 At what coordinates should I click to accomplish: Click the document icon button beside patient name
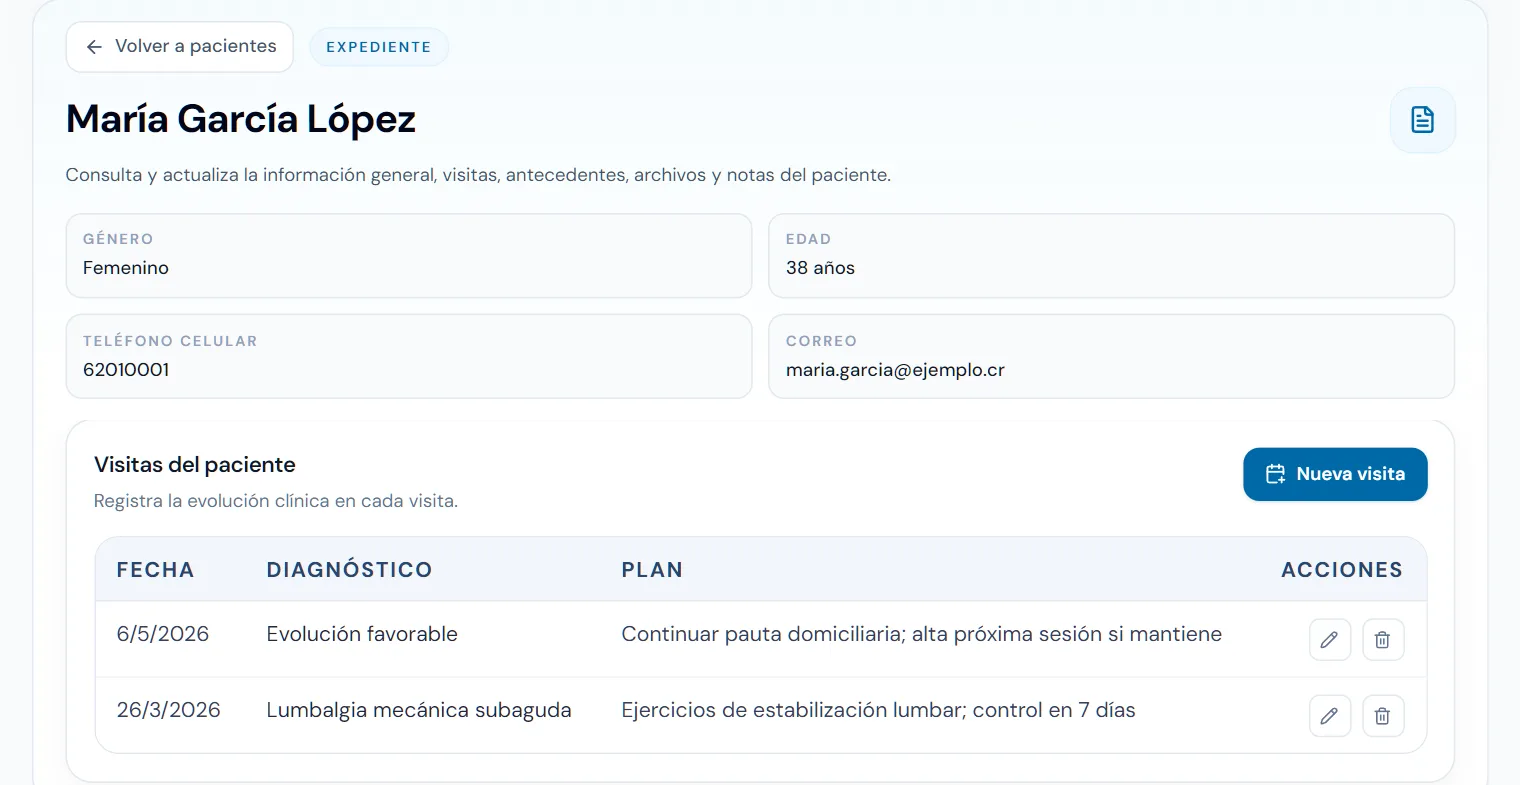pyautogui.click(x=1422, y=120)
